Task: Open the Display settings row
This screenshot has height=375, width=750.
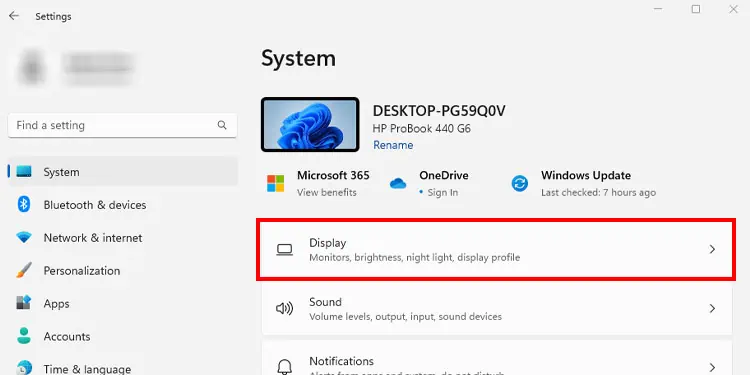Action: tap(496, 250)
